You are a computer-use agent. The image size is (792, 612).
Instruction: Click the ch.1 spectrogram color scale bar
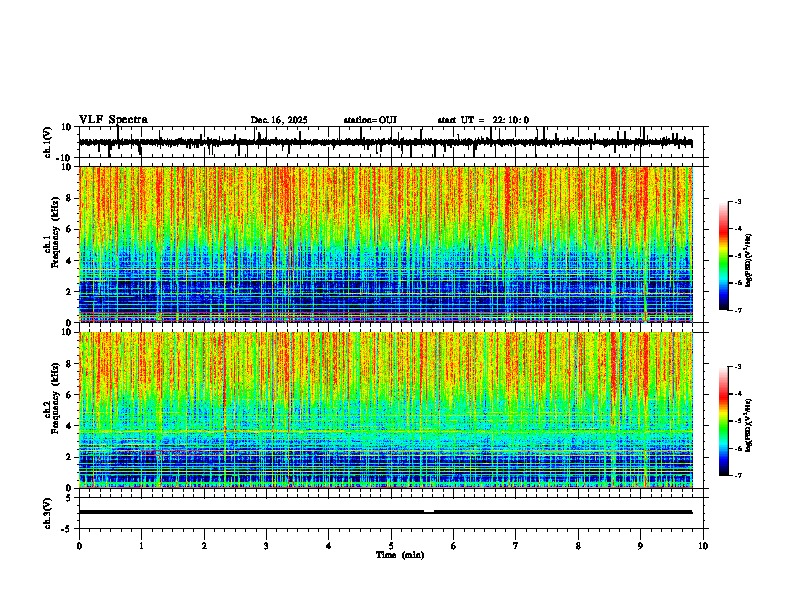[723, 256]
